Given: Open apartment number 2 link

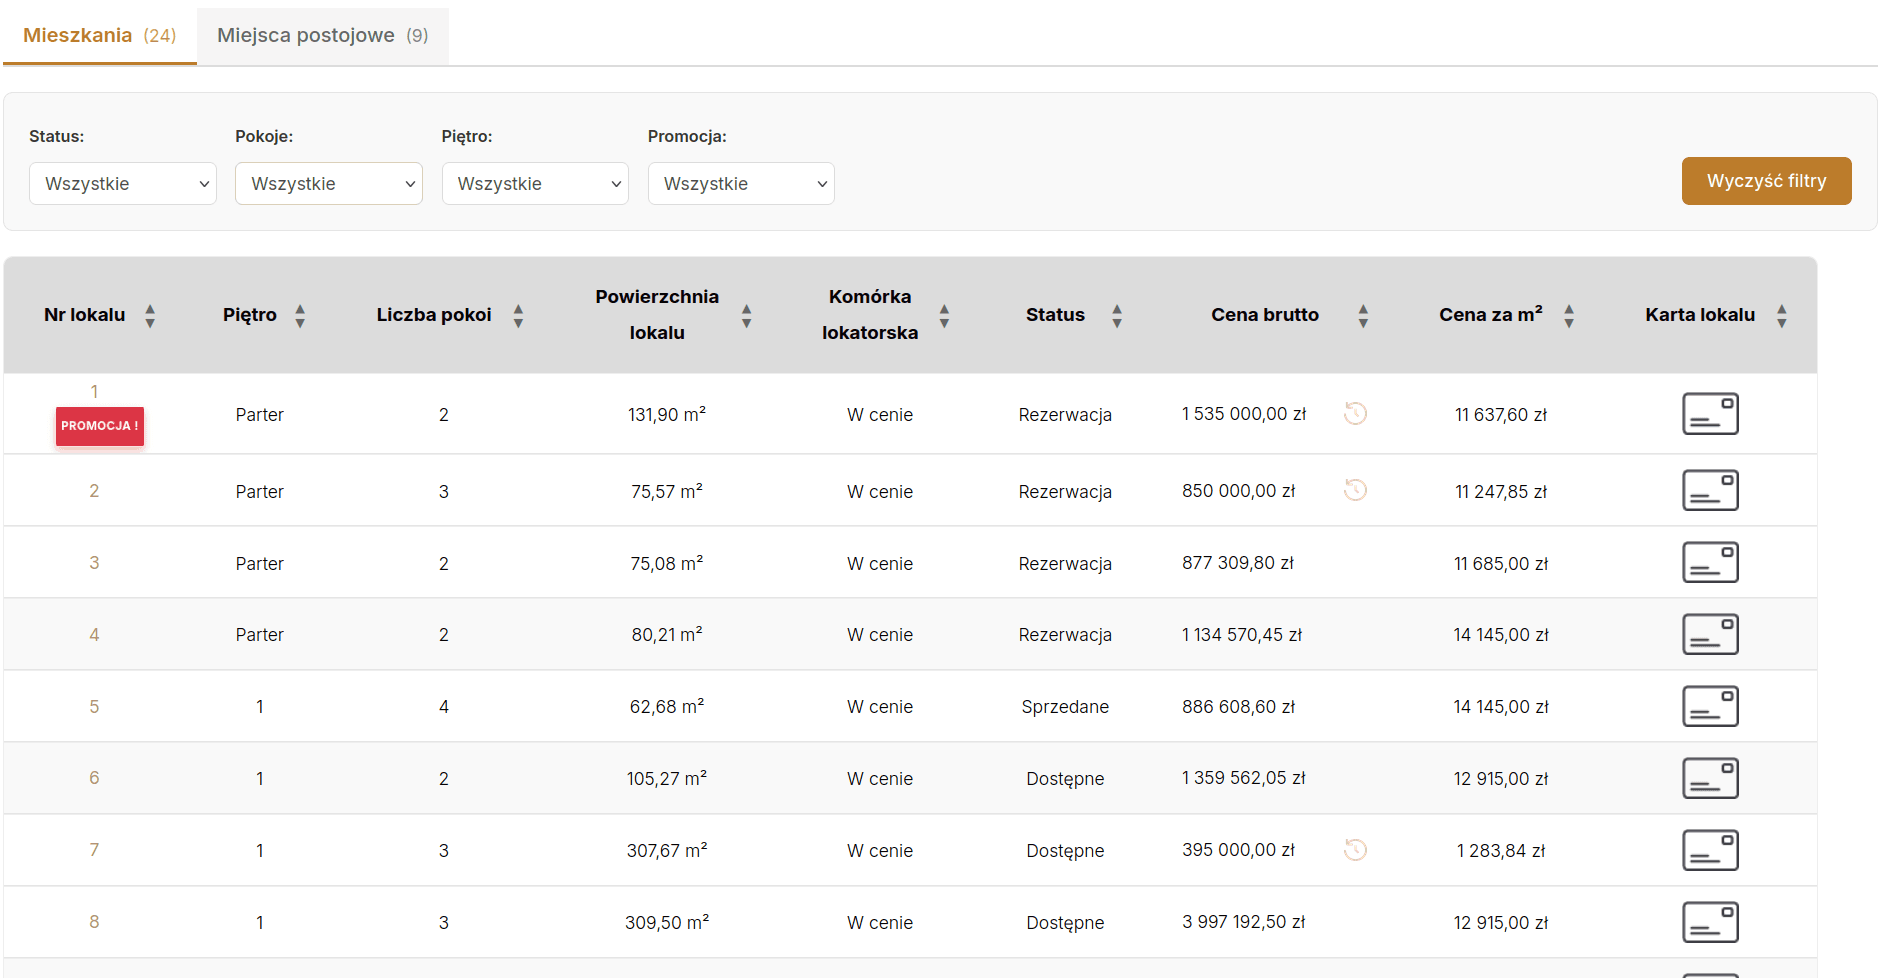Looking at the screenshot, I should [x=94, y=491].
